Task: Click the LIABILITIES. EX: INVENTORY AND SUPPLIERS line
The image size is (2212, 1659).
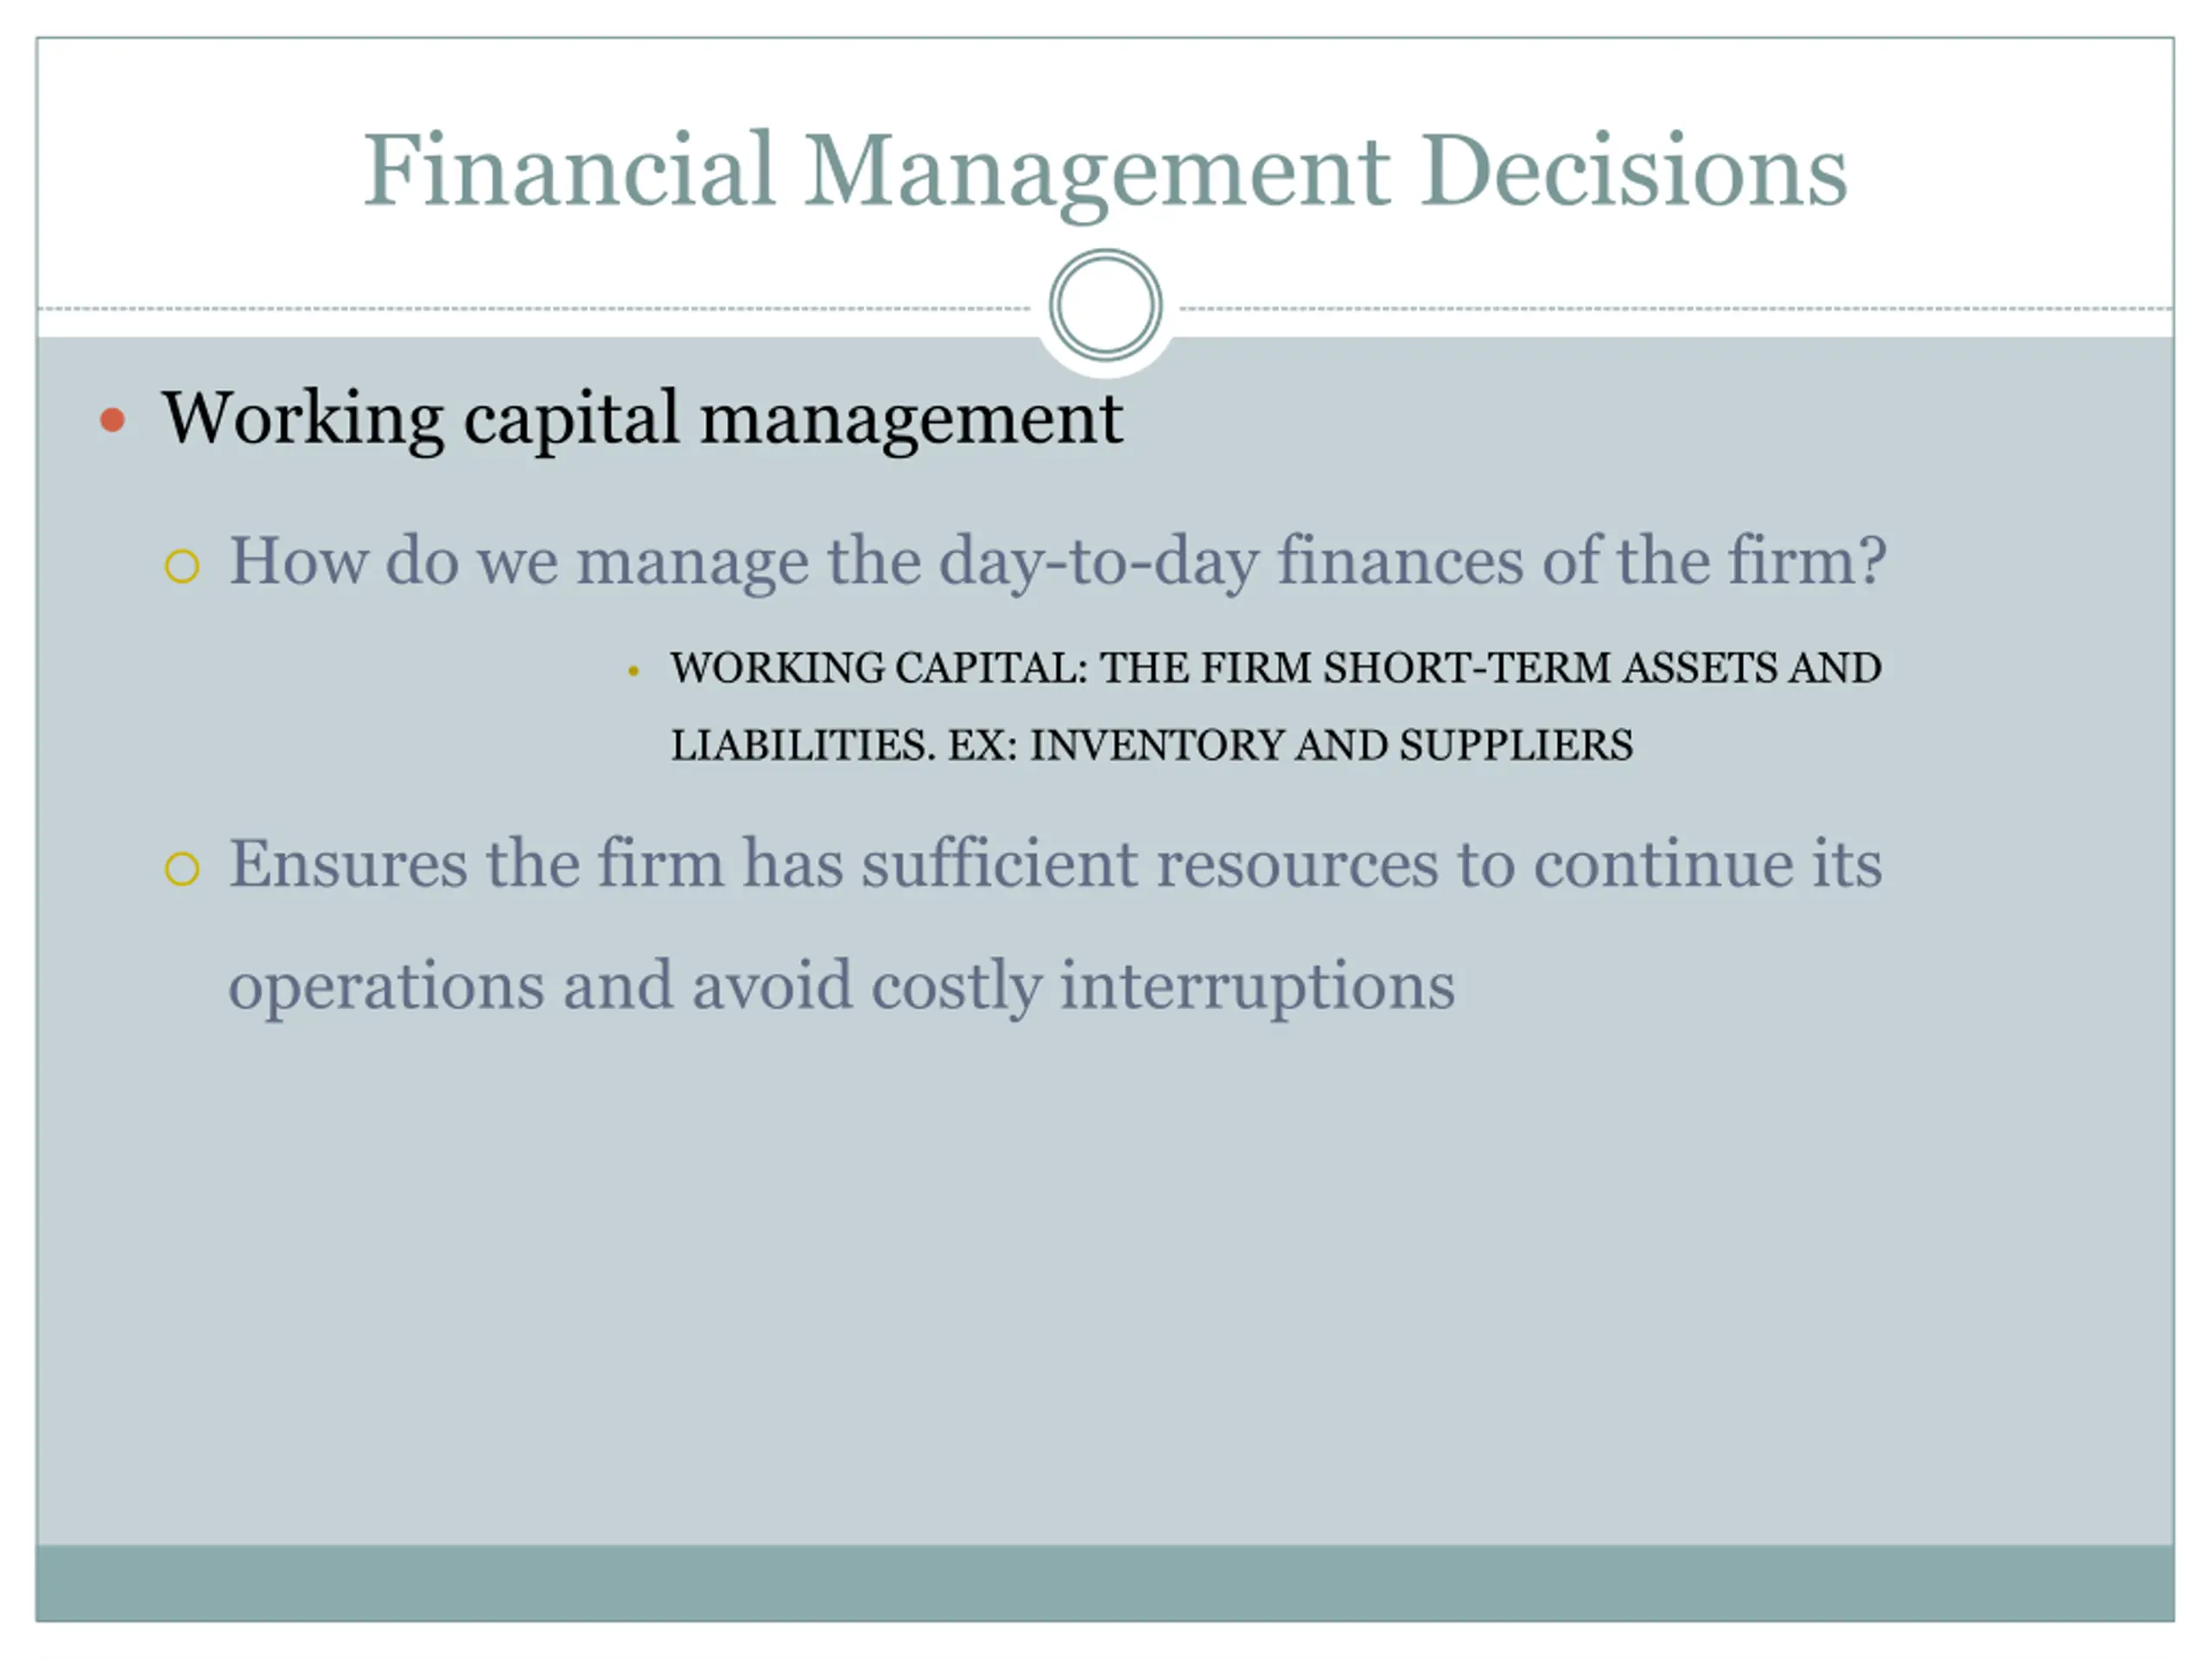Action: pos(1151,746)
